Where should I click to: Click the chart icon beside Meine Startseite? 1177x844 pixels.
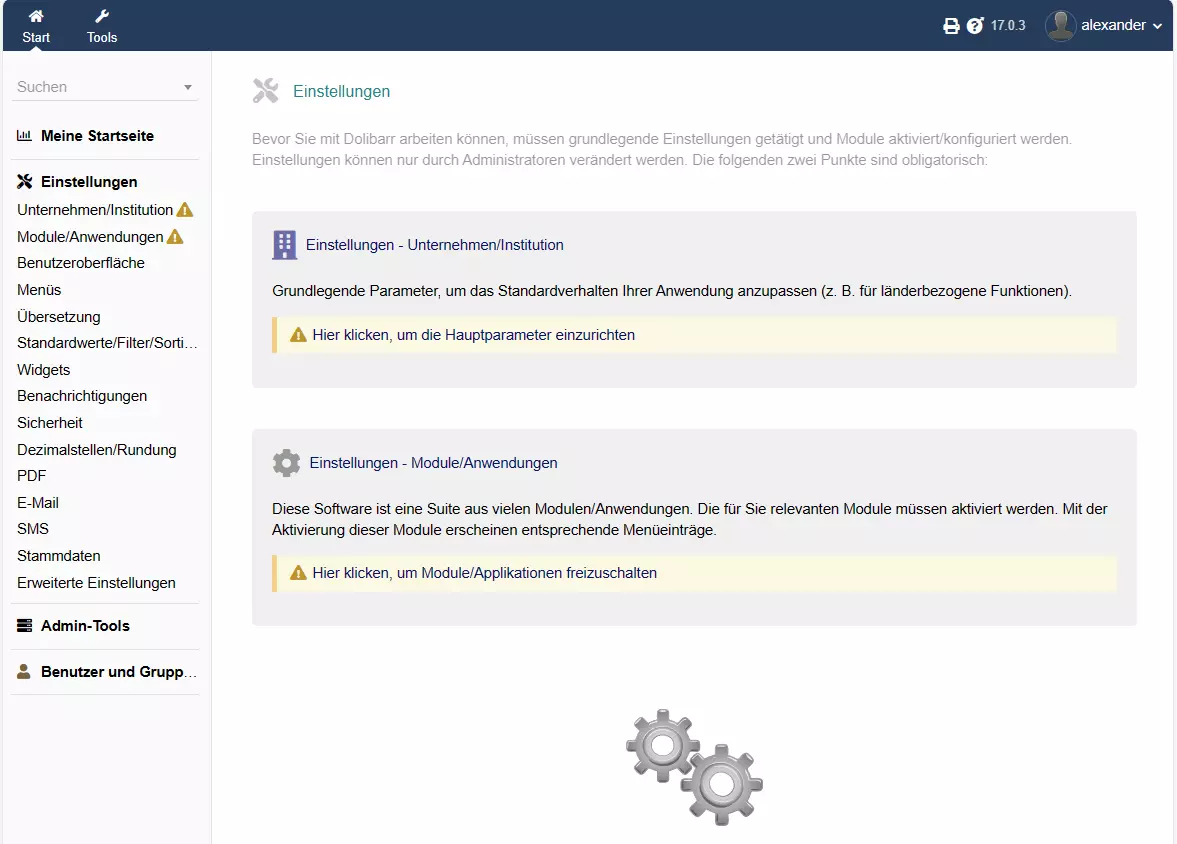coord(24,136)
